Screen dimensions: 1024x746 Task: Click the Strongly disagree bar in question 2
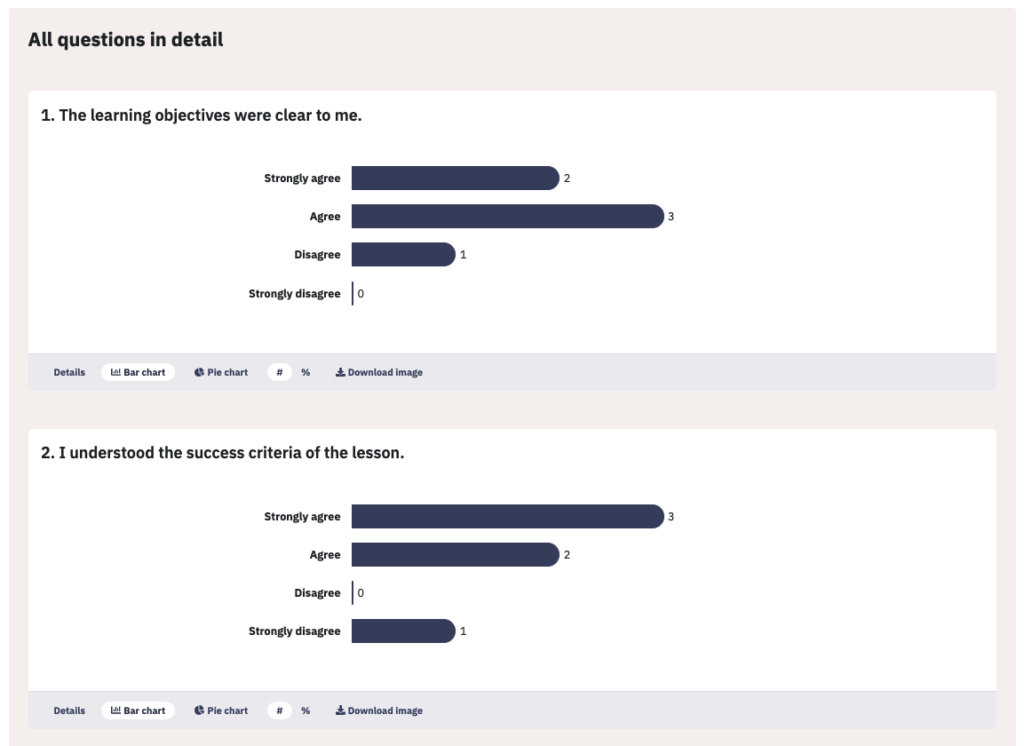(403, 631)
